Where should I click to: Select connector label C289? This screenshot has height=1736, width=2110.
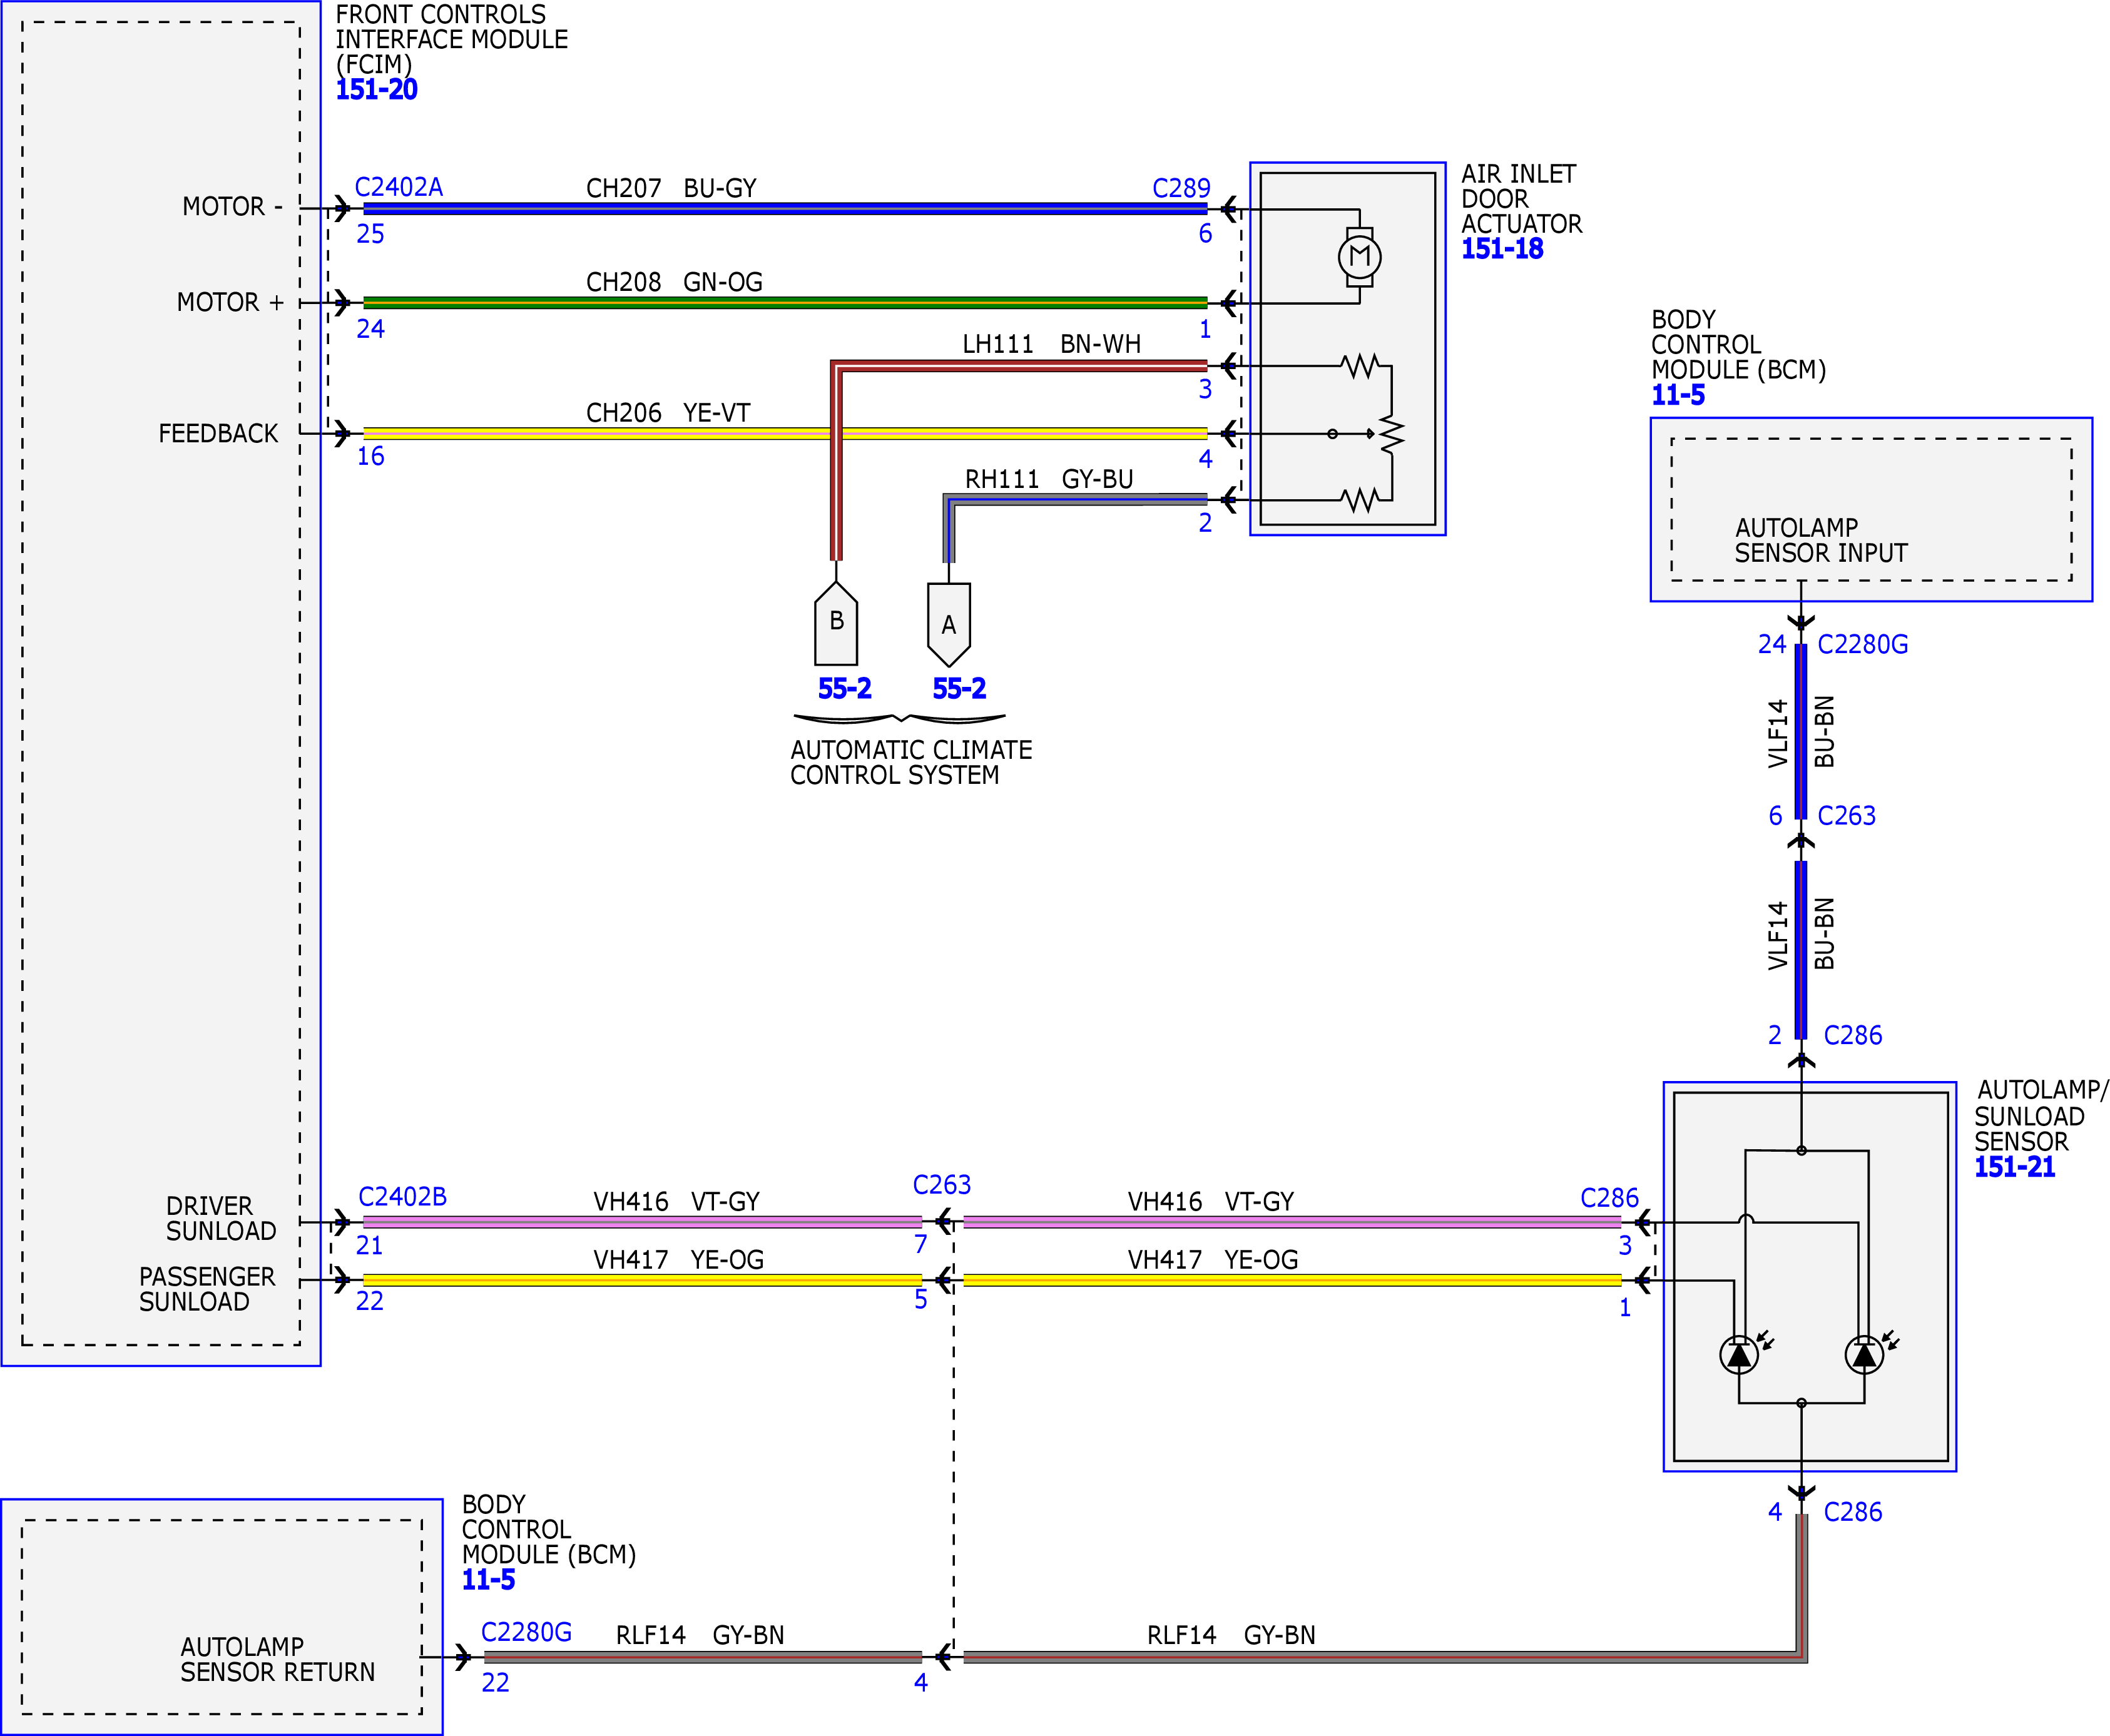pyautogui.click(x=1181, y=188)
